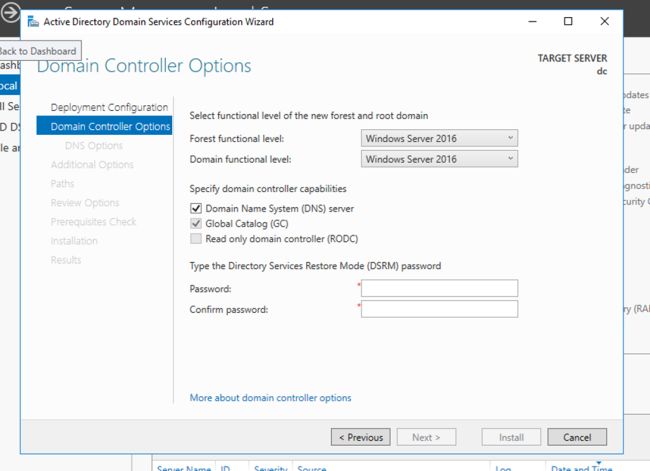Click ID column header in Server Manager

(225, 468)
